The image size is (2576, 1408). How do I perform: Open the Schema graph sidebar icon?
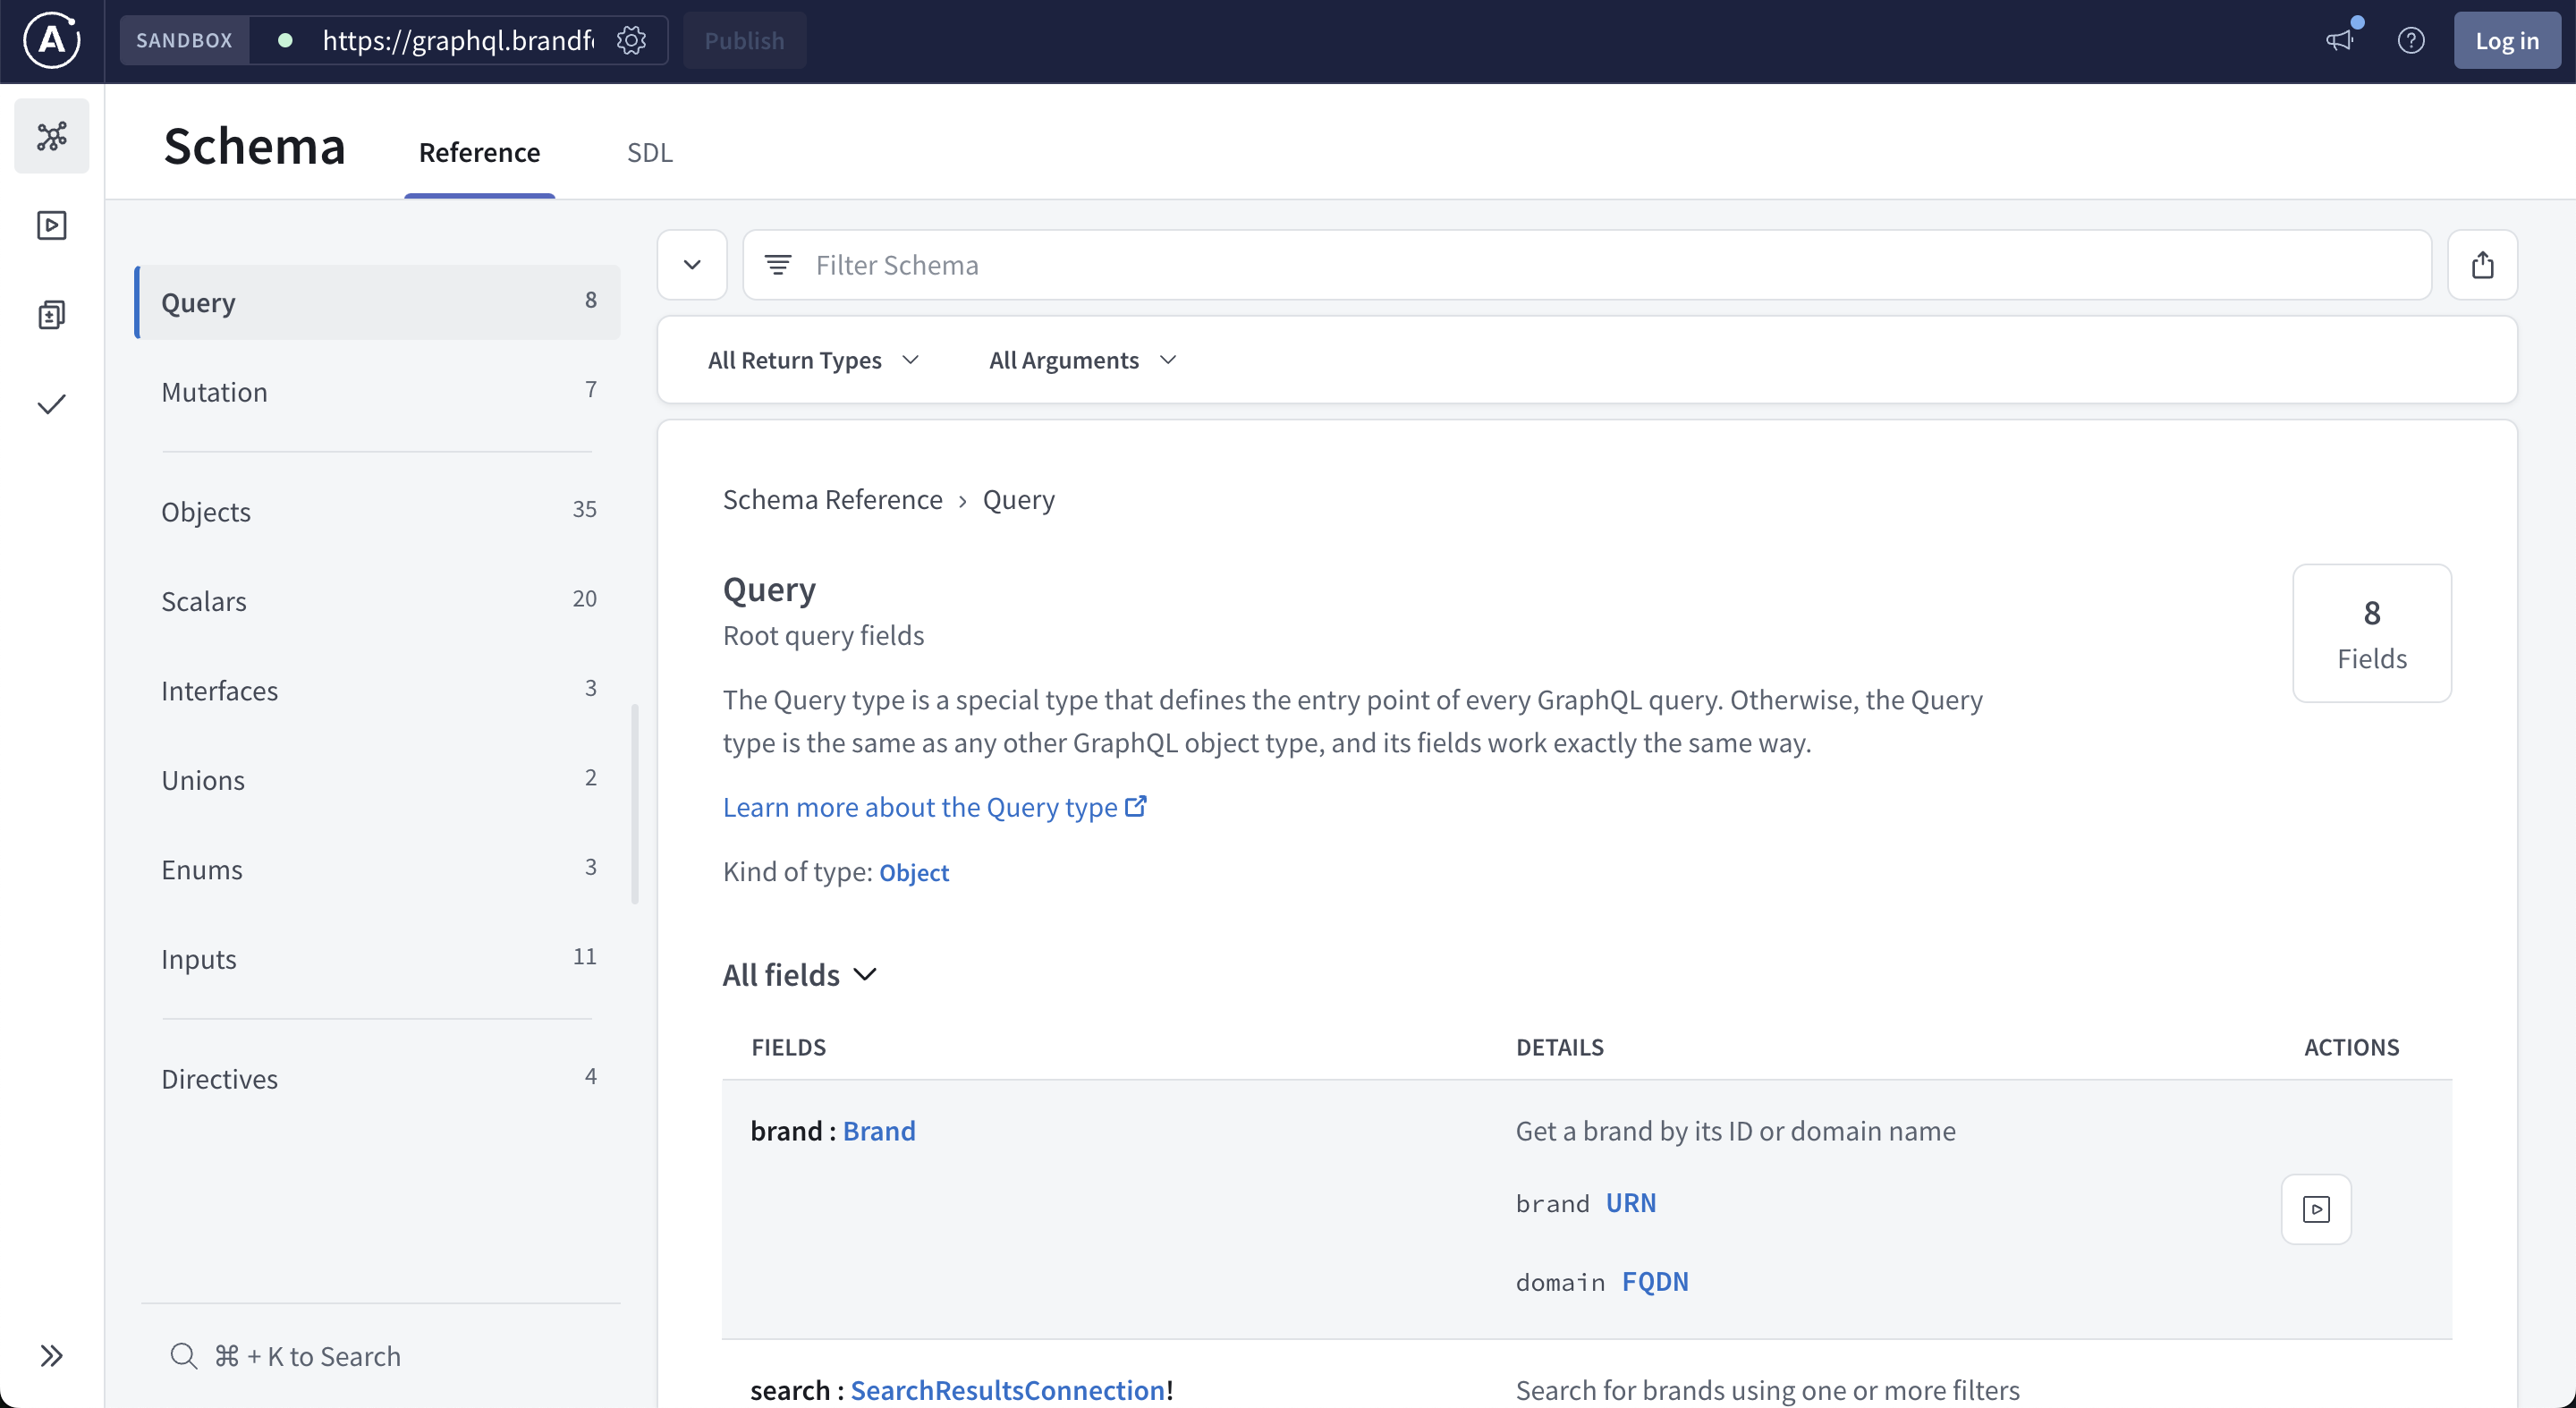(x=52, y=136)
